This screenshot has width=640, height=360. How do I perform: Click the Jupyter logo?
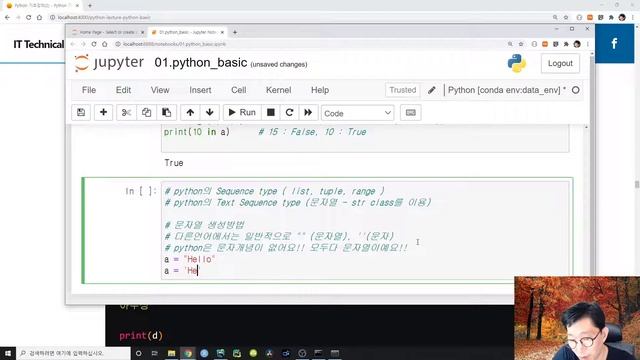tap(109, 63)
